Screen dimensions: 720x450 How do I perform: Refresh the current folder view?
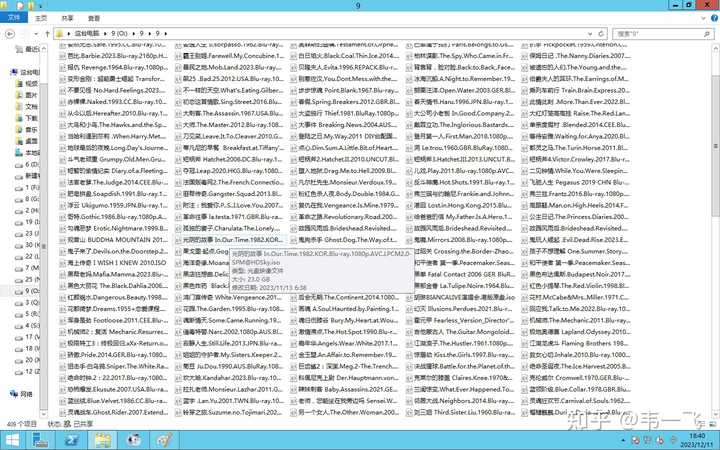601,34
